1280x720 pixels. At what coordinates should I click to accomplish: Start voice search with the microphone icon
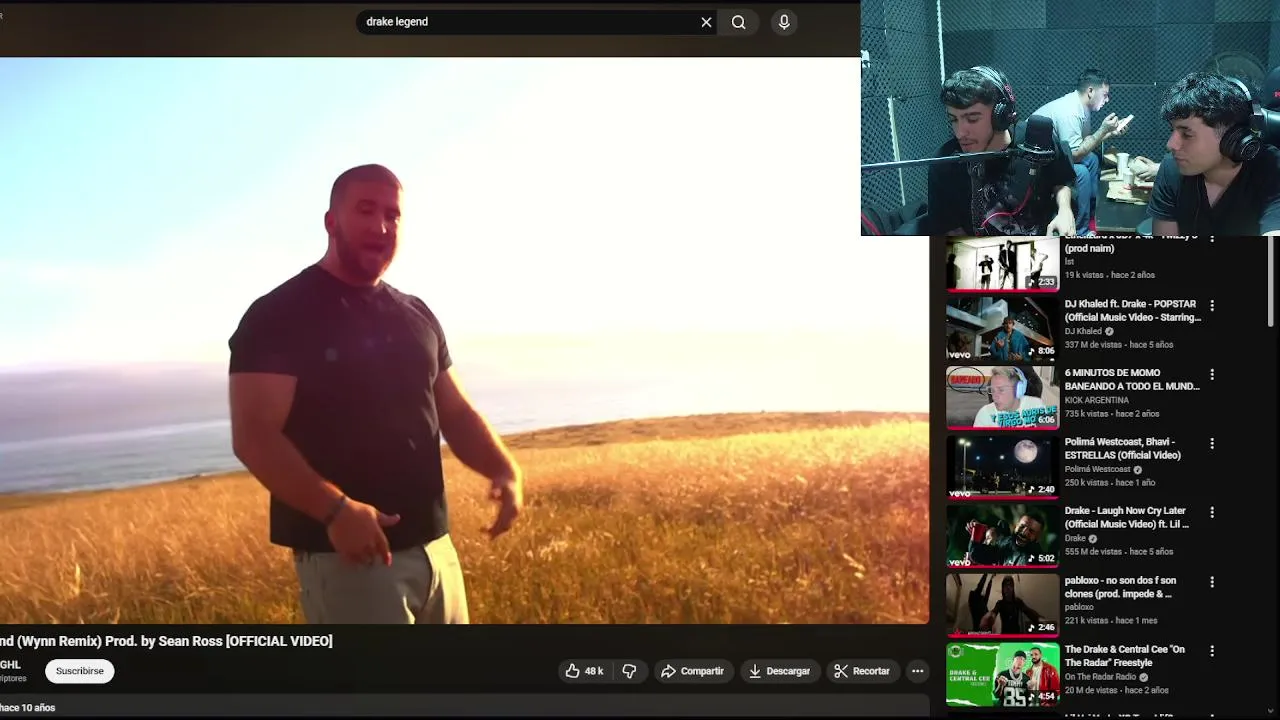pyautogui.click(x=784, y=22)
